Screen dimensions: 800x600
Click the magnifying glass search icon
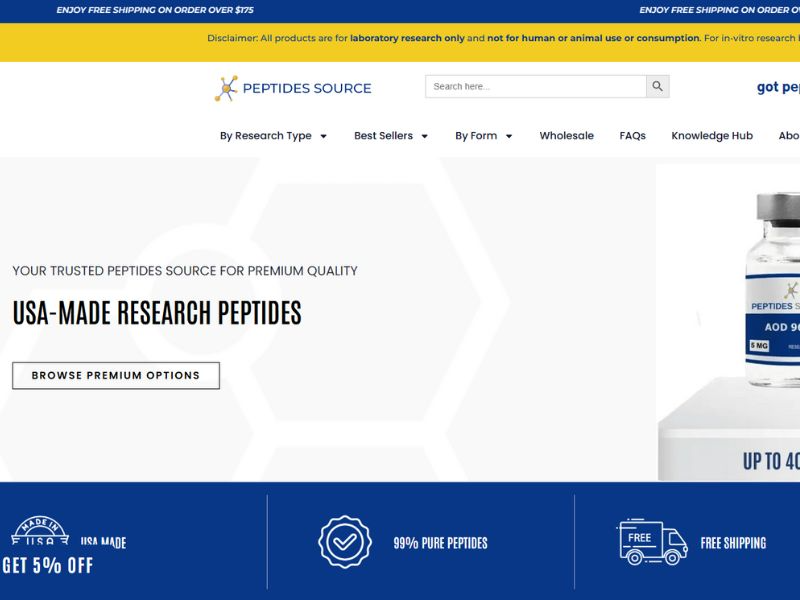tap(657, 87)
